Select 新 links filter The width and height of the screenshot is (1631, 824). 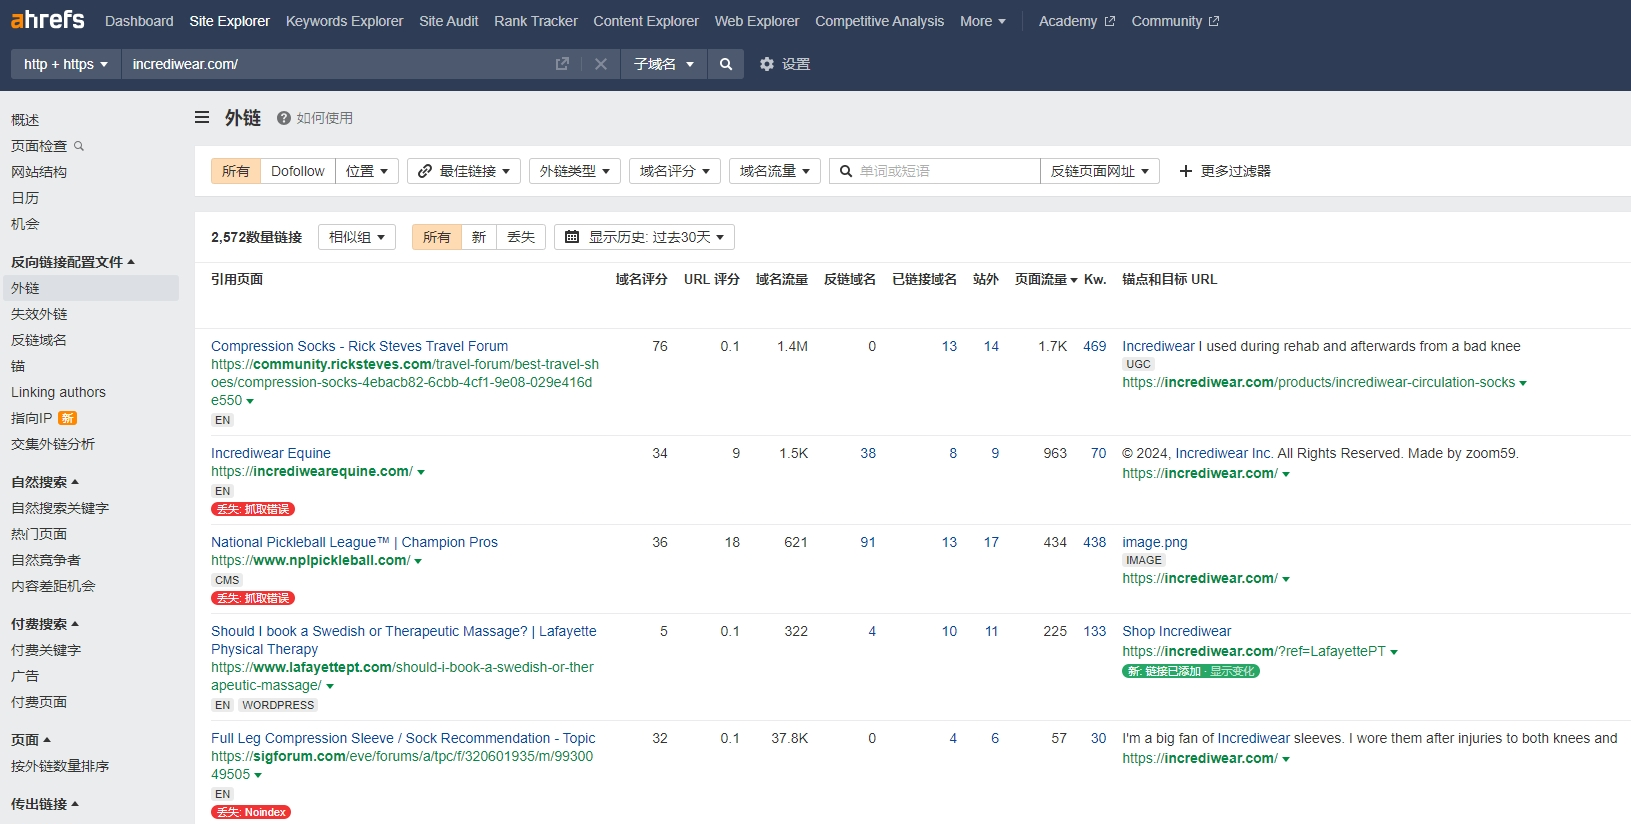click(x=479, y=237)
